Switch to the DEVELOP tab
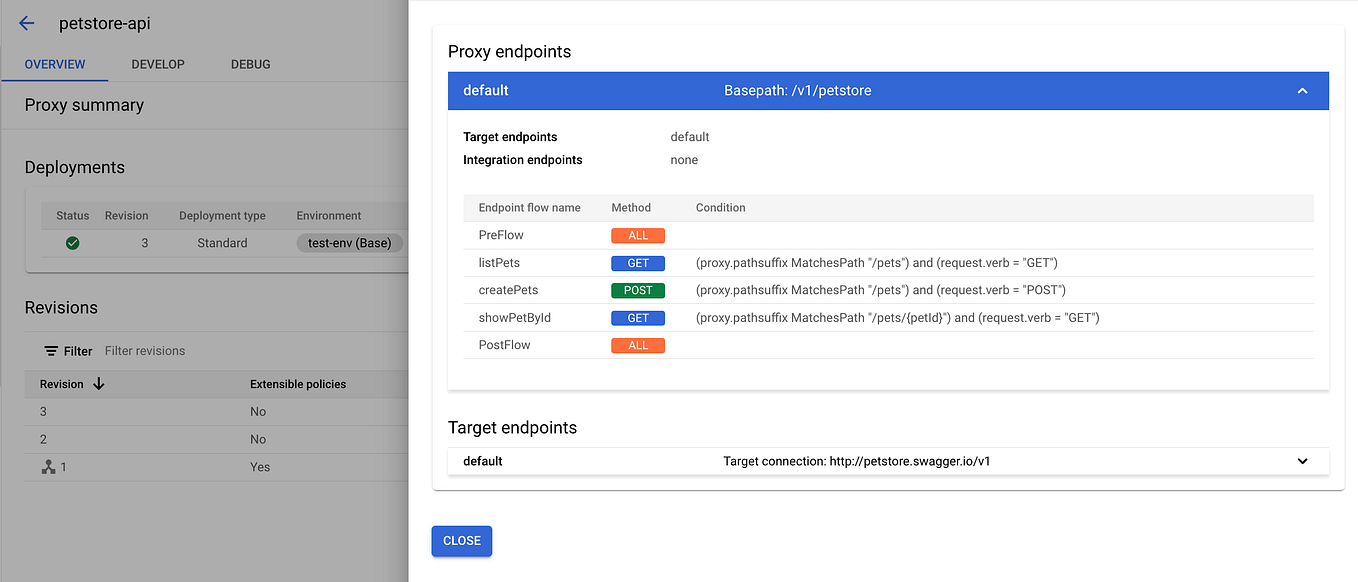 pos(157,64)
